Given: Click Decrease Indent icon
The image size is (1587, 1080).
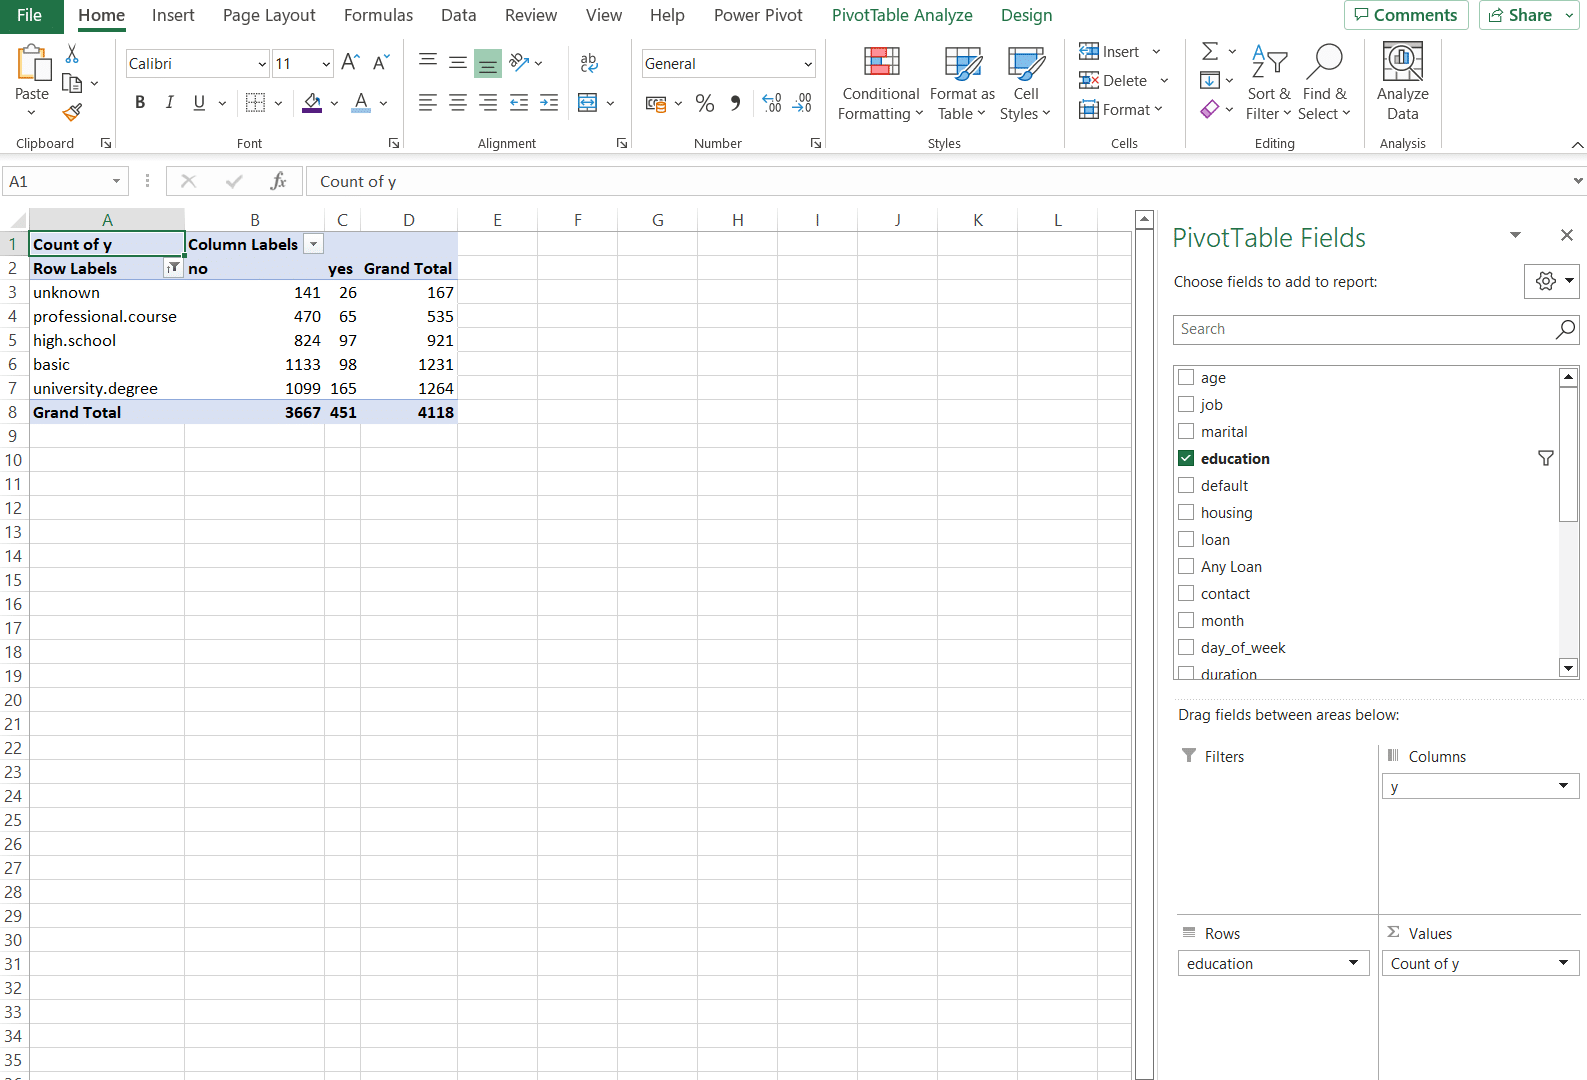Looking at the screenshot, I should [x=519, y=102].
